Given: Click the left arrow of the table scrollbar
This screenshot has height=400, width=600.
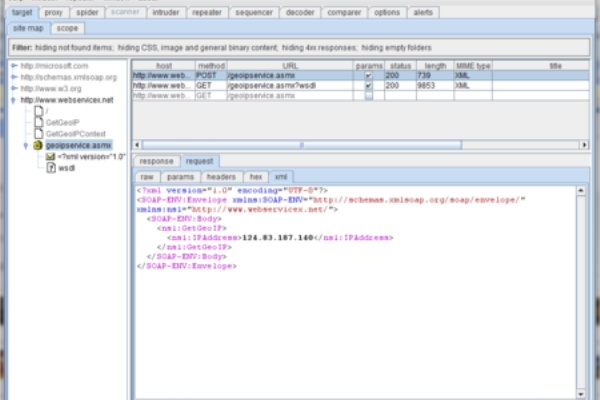Looking at the screenshot, I should pyautogui.click(x=137, y=145).
